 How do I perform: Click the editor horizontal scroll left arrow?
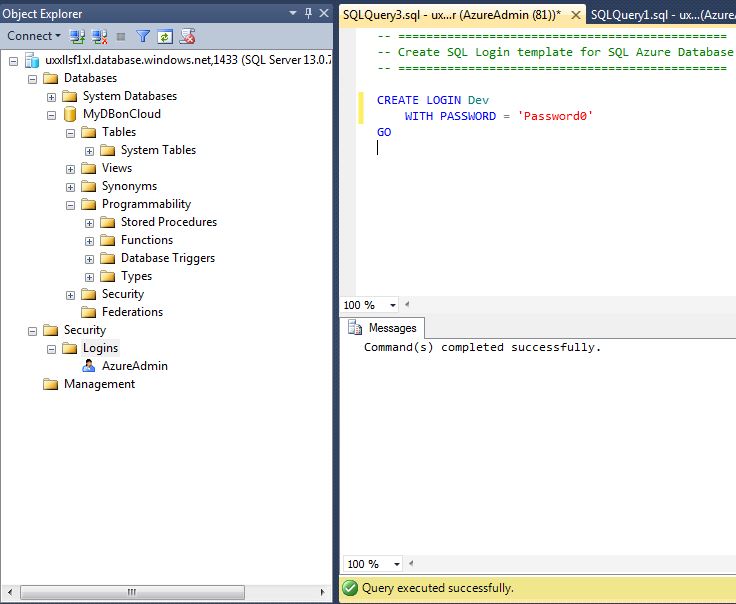(x=407, y=305)
